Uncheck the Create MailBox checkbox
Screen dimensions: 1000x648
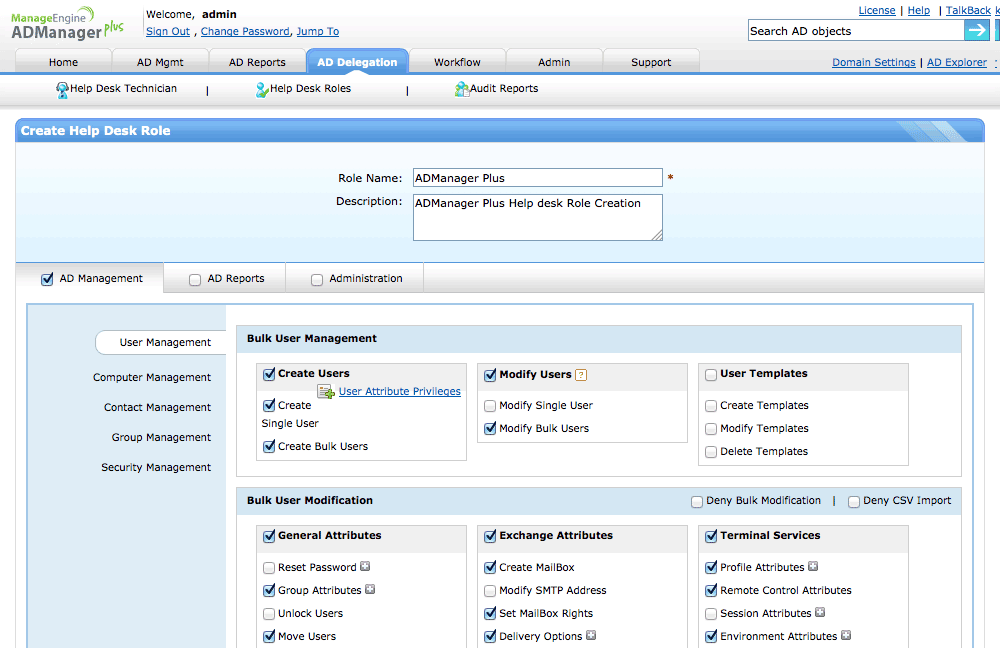coord(490,568)
